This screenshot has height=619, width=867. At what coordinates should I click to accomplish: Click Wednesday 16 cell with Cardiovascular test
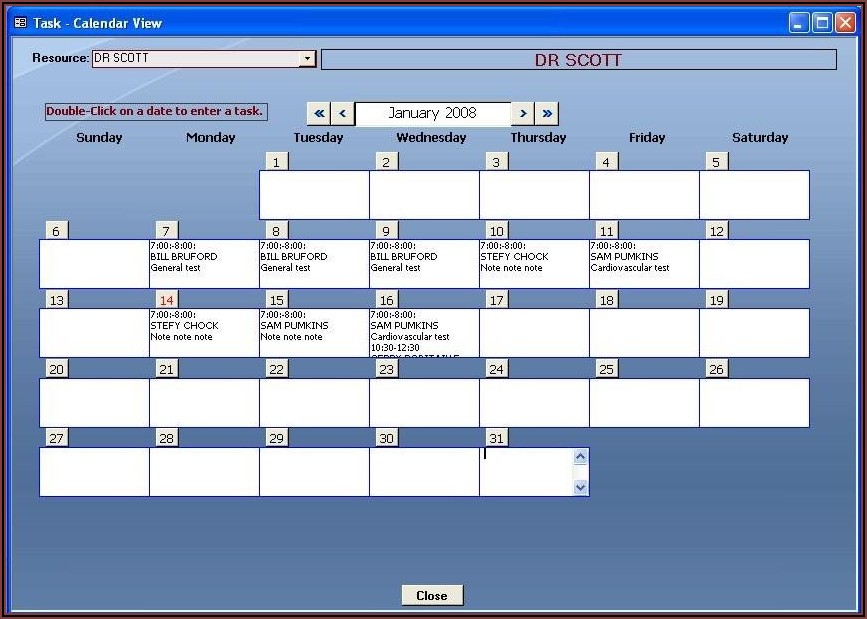click(x=424, y=333)
